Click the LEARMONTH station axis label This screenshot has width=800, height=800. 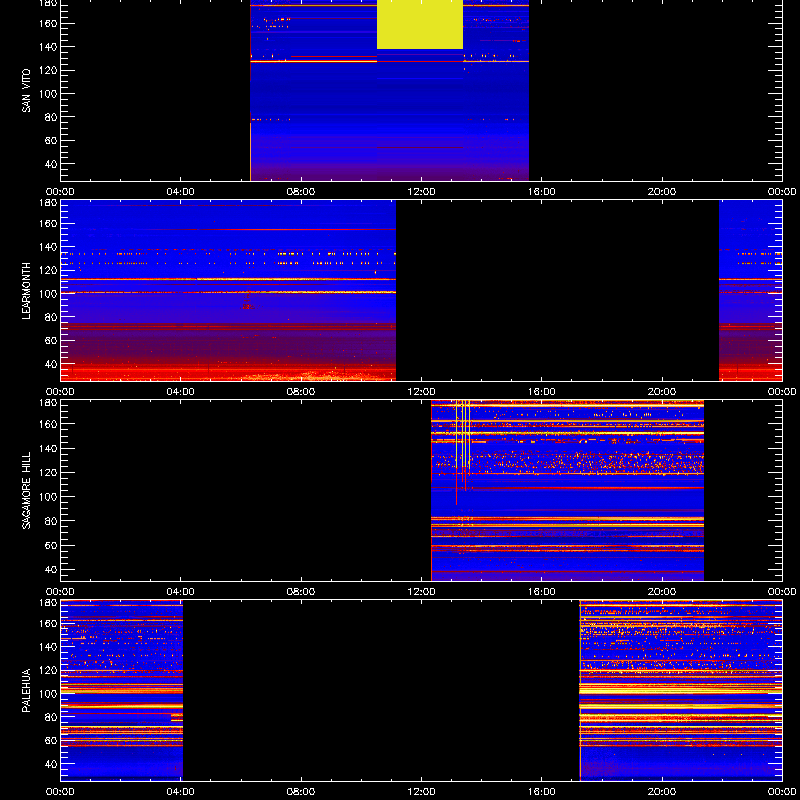click(x=26, y=291)
